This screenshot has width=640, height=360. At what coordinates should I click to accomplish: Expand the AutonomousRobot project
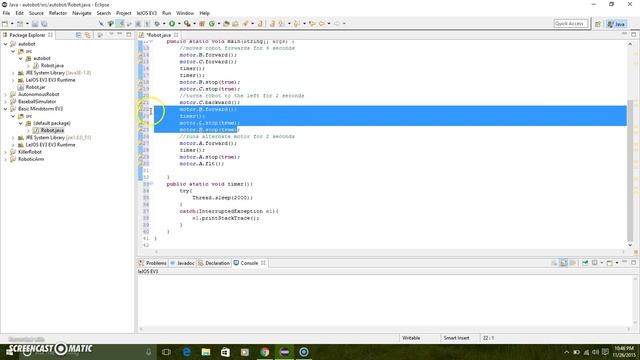point(6,94)
